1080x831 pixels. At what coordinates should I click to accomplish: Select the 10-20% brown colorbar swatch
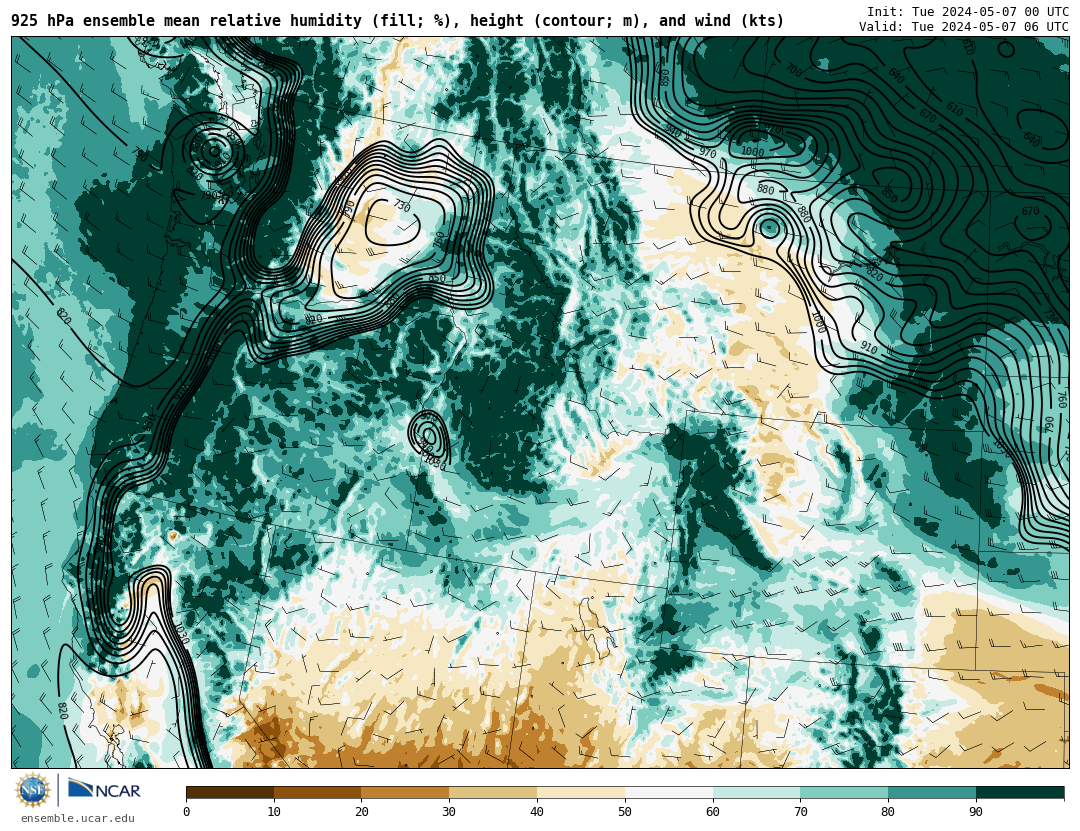318,792
